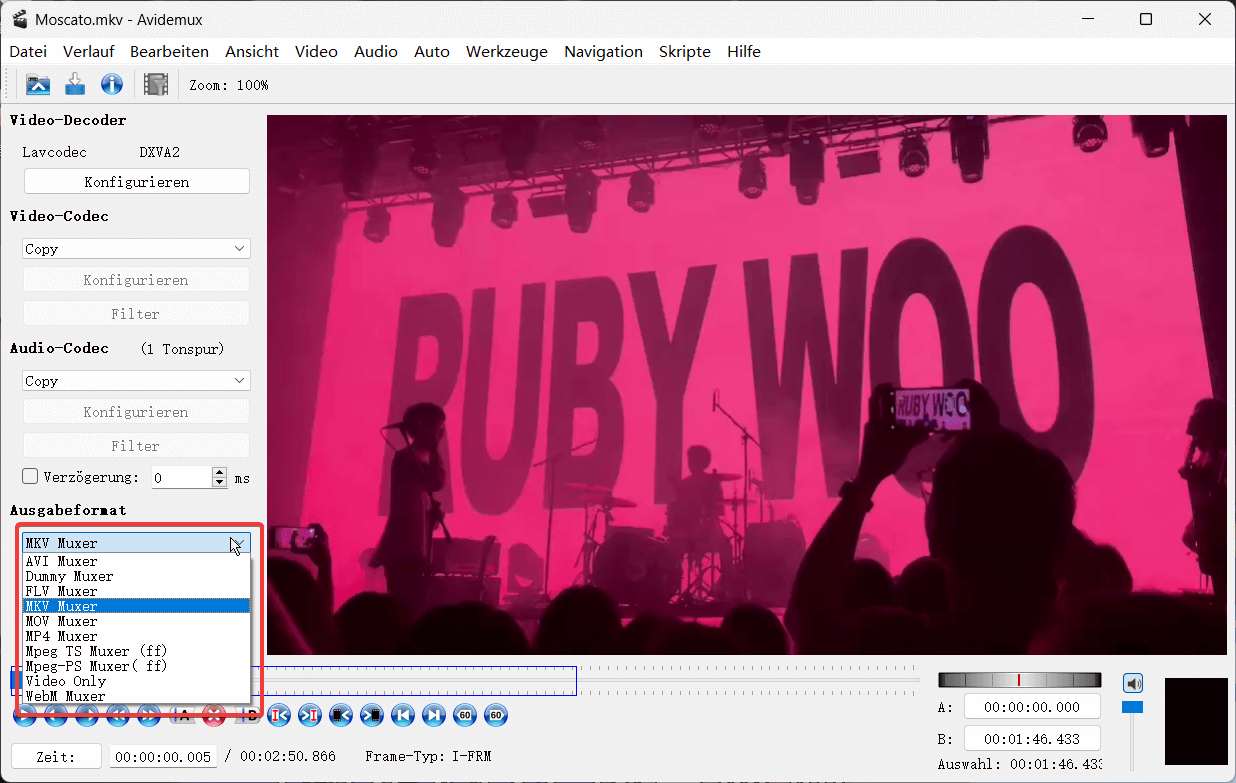Open the Datei menu
This screenshot has height=783, width=1236.
pos(28,51)
